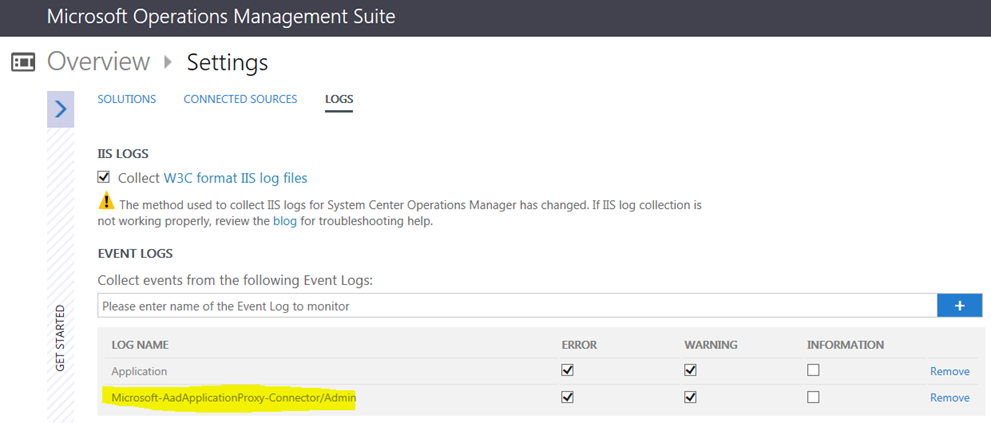Click the IIS LOGS section heading
The width and height of the screenshot is (991, 423).
point(123,154)
